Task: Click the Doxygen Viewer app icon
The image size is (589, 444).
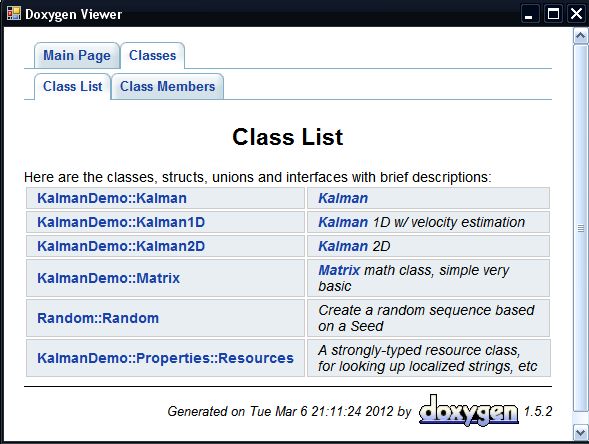Action: (x=14, y=14)
